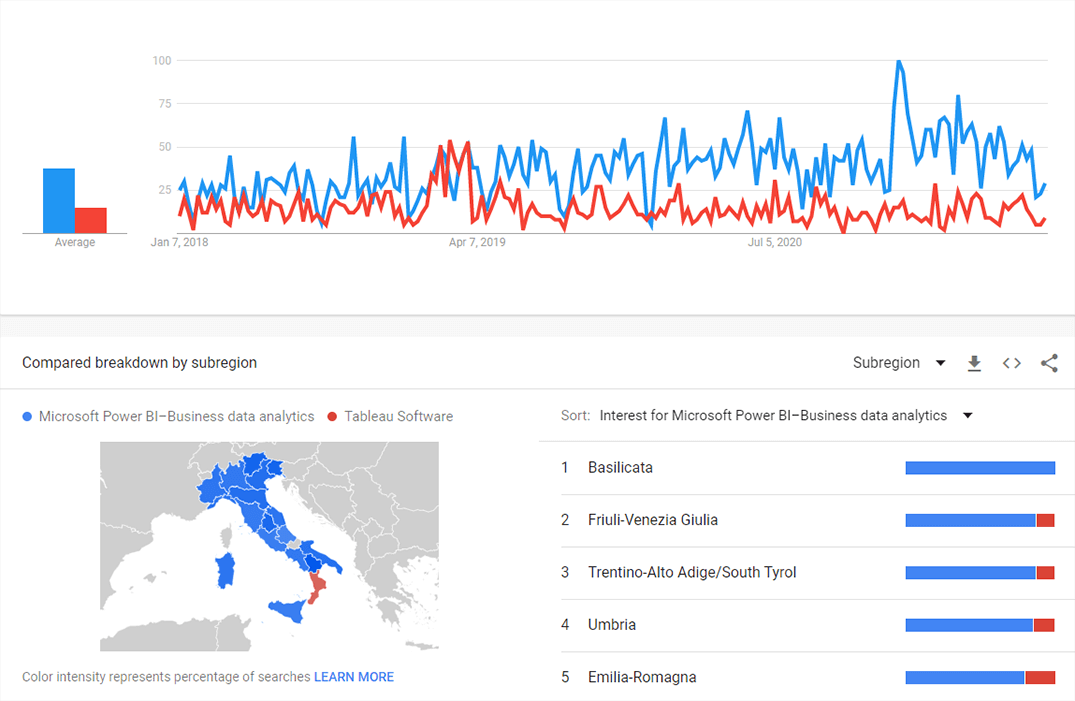Image resolution: width=1075 pixels, height=701 pixels.
Task: Choose Trentino-Alto Adige/South Tyrol entry
Action: 692,573
